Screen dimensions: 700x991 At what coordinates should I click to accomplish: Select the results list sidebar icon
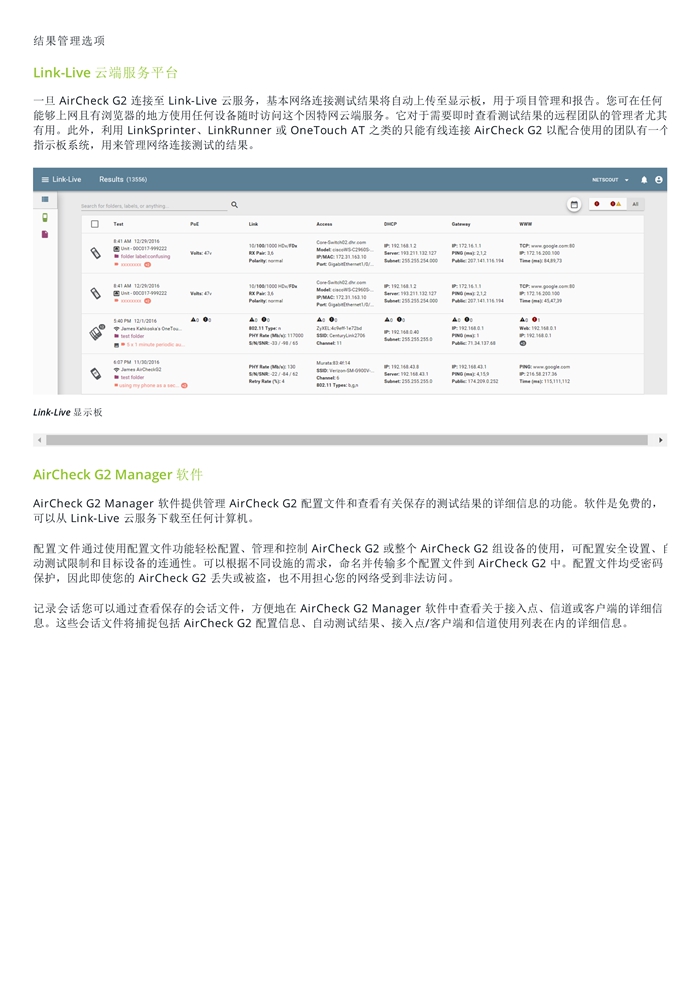tap(45, 199)
